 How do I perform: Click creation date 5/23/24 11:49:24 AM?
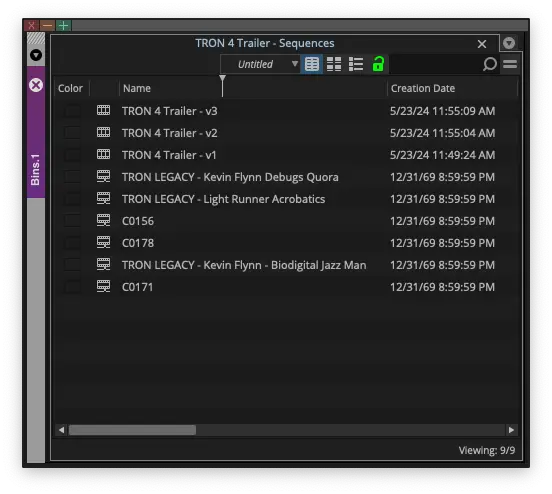(x=443, y=155)
